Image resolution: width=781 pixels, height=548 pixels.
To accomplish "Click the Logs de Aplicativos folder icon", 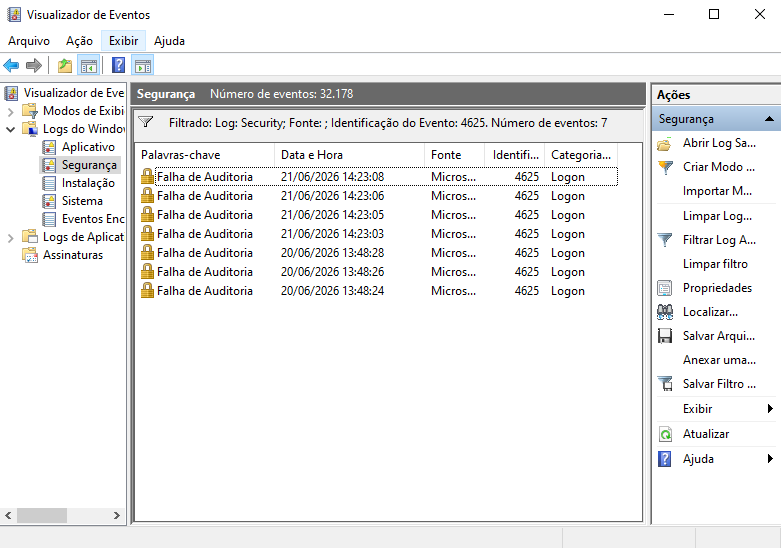I will [30, 237].
